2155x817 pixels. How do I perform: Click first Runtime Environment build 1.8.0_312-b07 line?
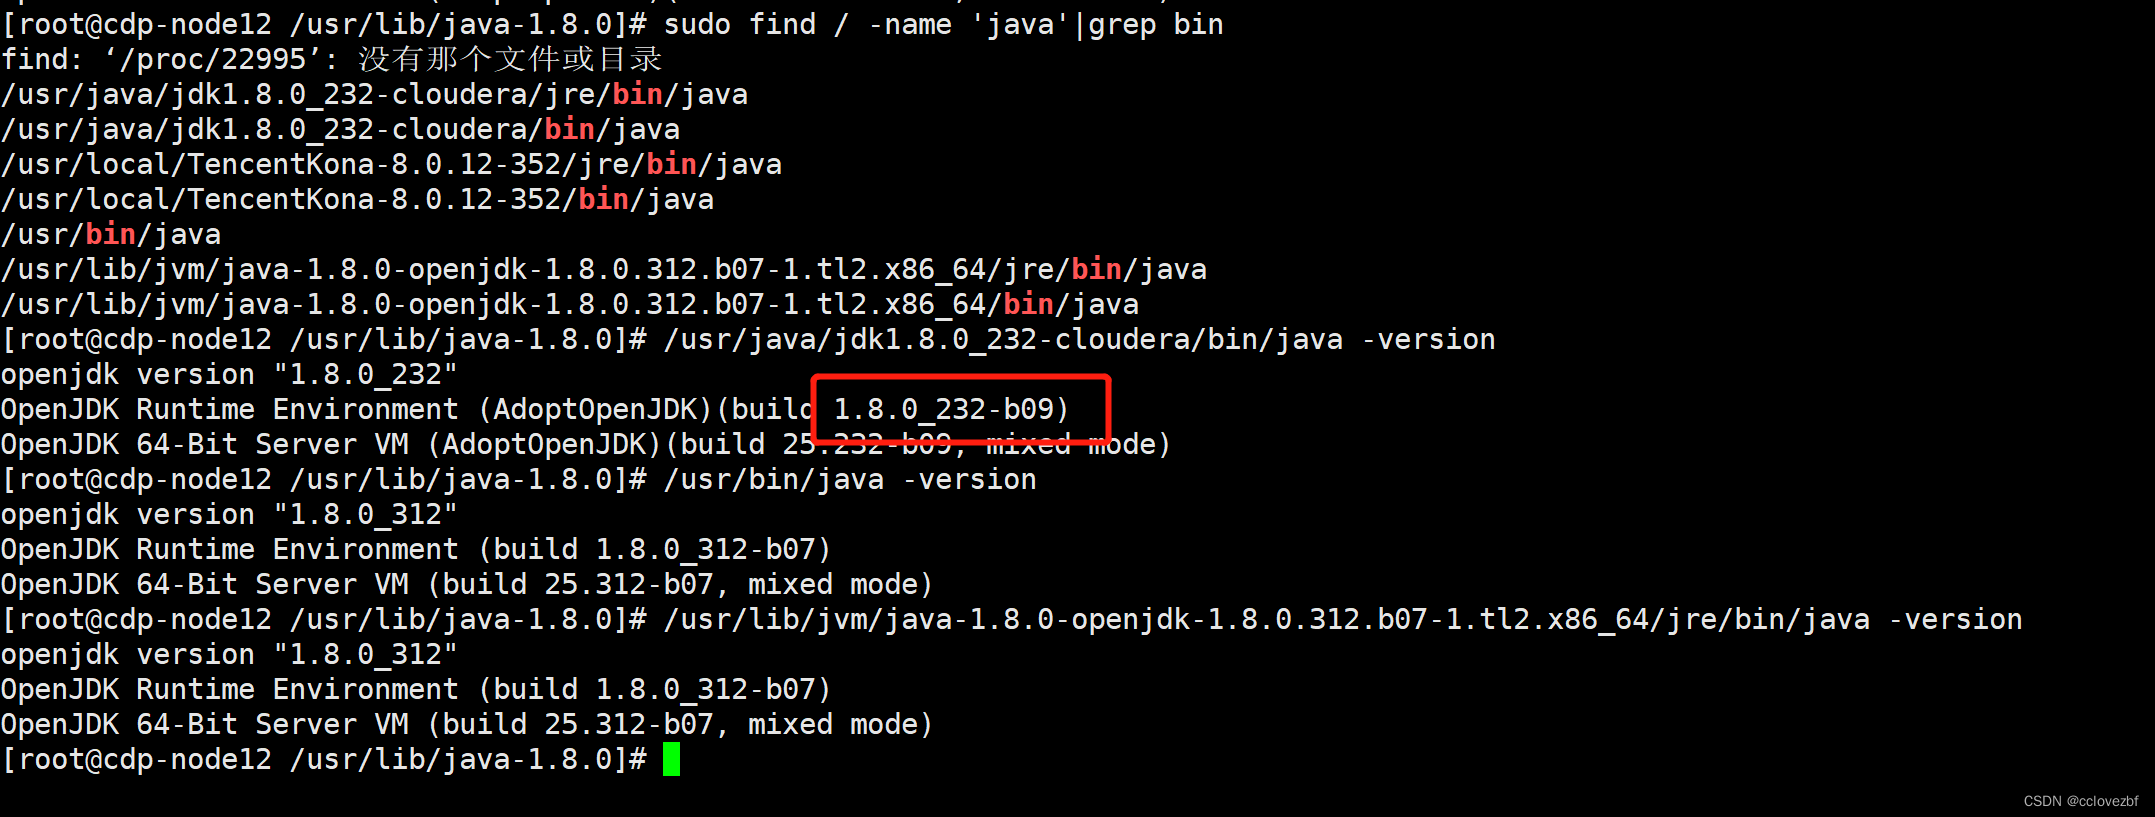[415, 549]
